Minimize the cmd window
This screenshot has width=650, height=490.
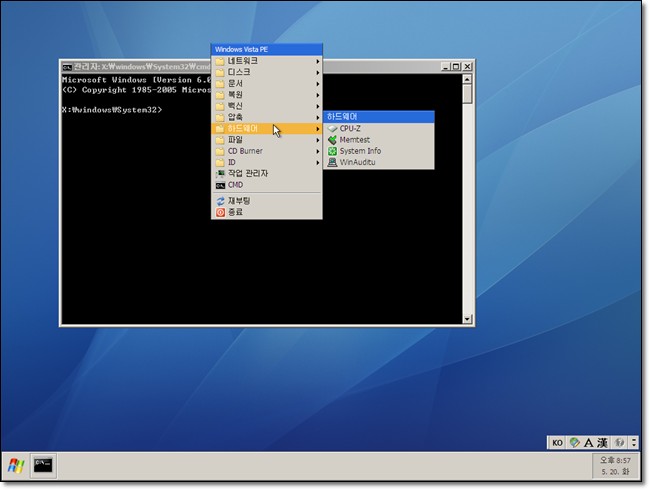click(446, 66)
